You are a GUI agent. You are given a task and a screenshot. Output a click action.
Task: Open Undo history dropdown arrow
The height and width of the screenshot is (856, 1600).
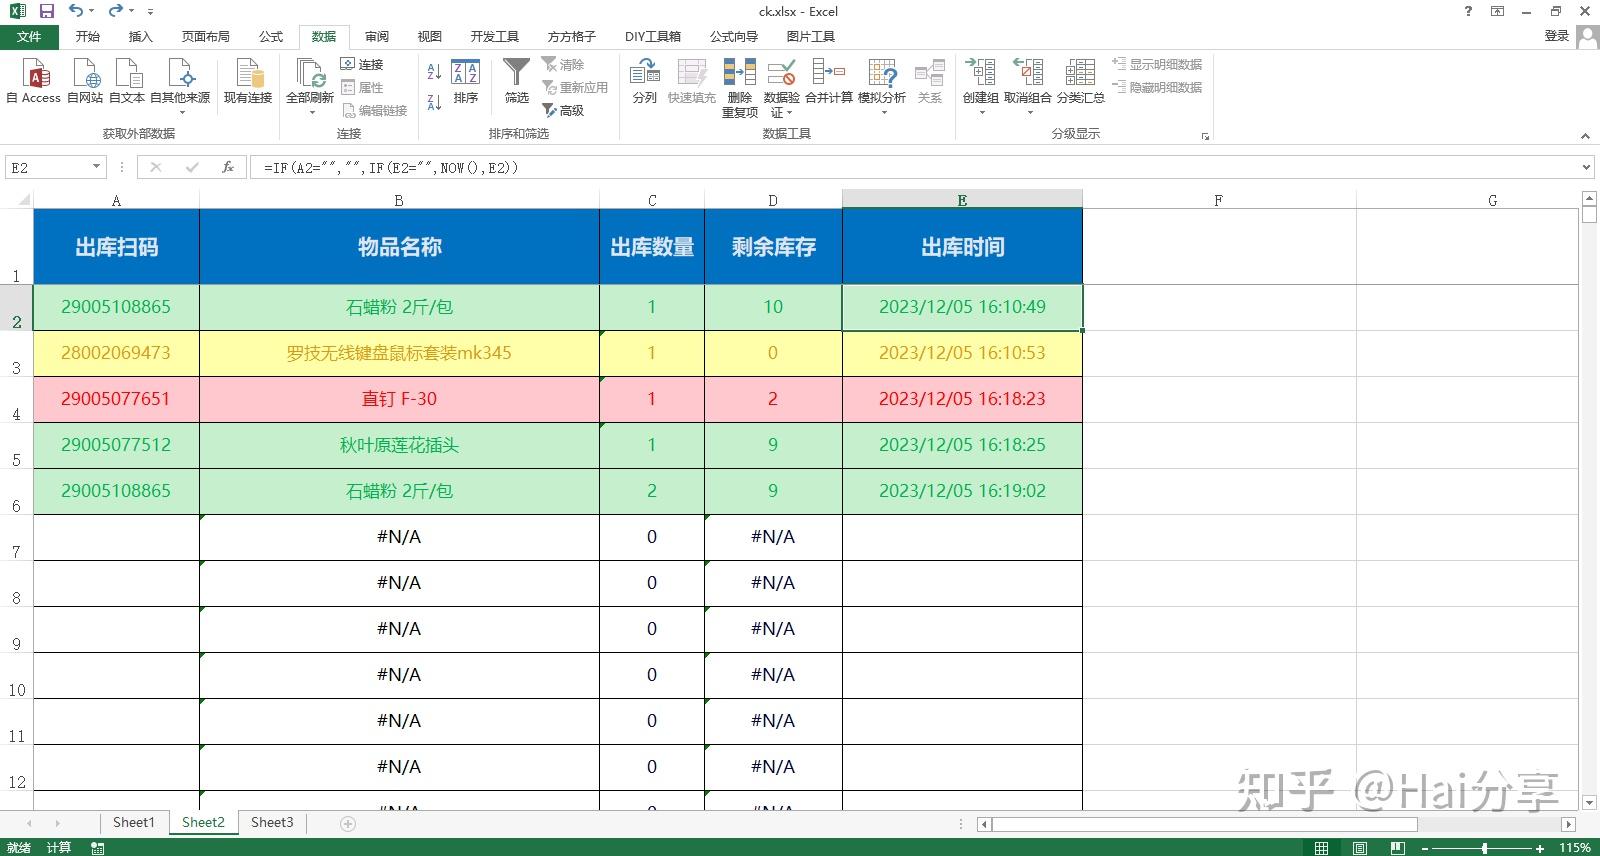[92, 11]
